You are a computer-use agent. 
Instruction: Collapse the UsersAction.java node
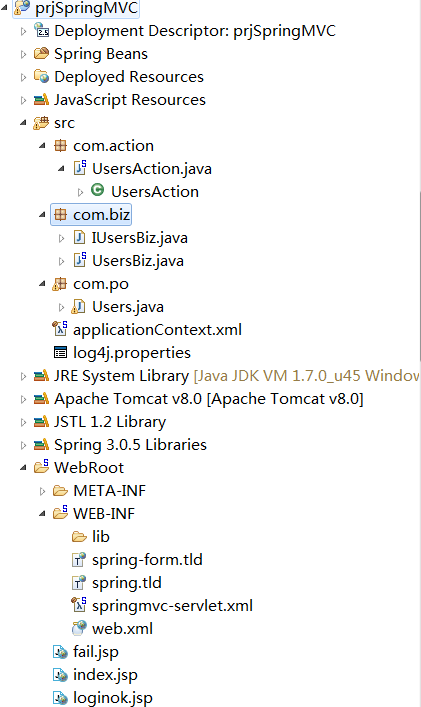(x=61, y=169)
